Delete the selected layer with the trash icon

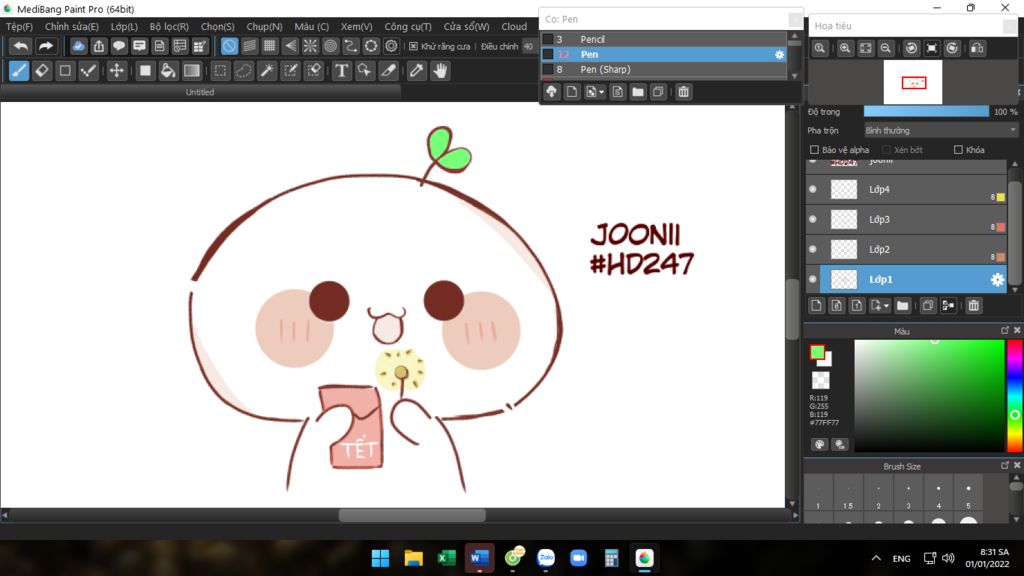click(x=974, y=305)
